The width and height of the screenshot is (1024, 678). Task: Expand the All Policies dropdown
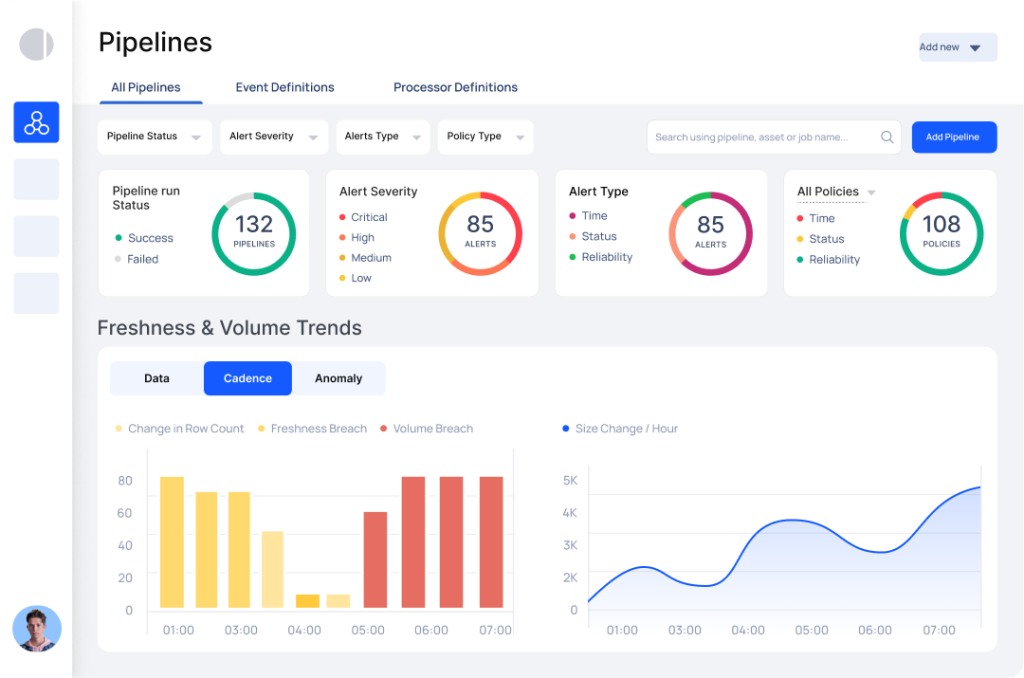pos(836,192)
